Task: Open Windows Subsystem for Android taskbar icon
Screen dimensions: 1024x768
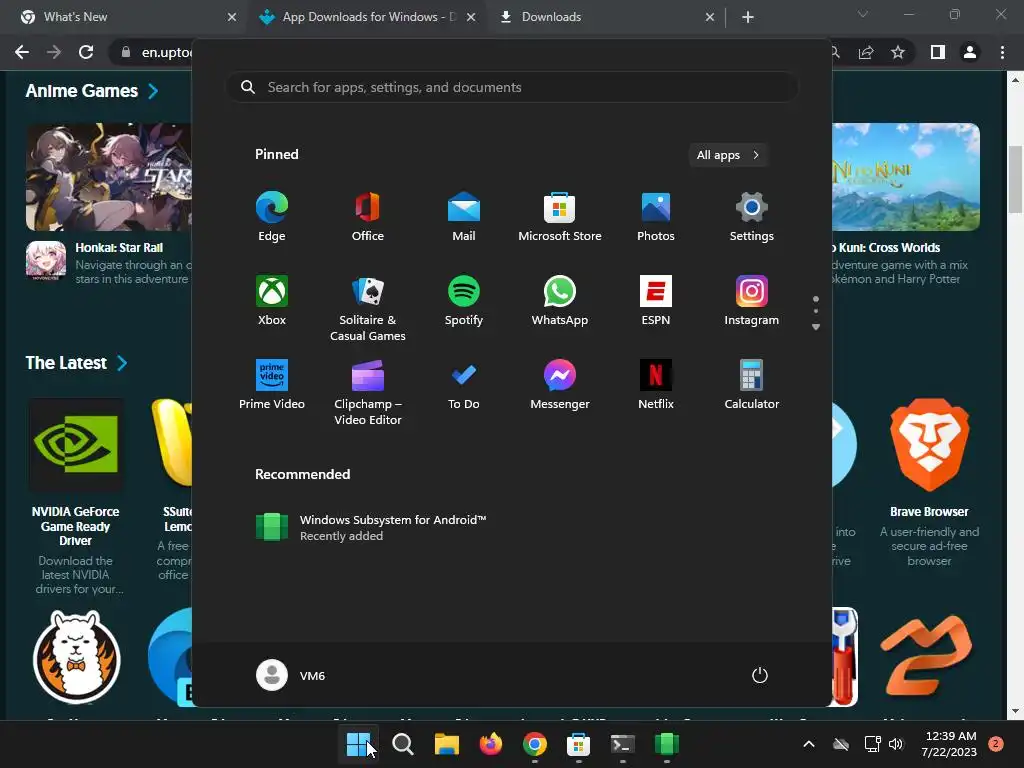Action: click(667, 744)
